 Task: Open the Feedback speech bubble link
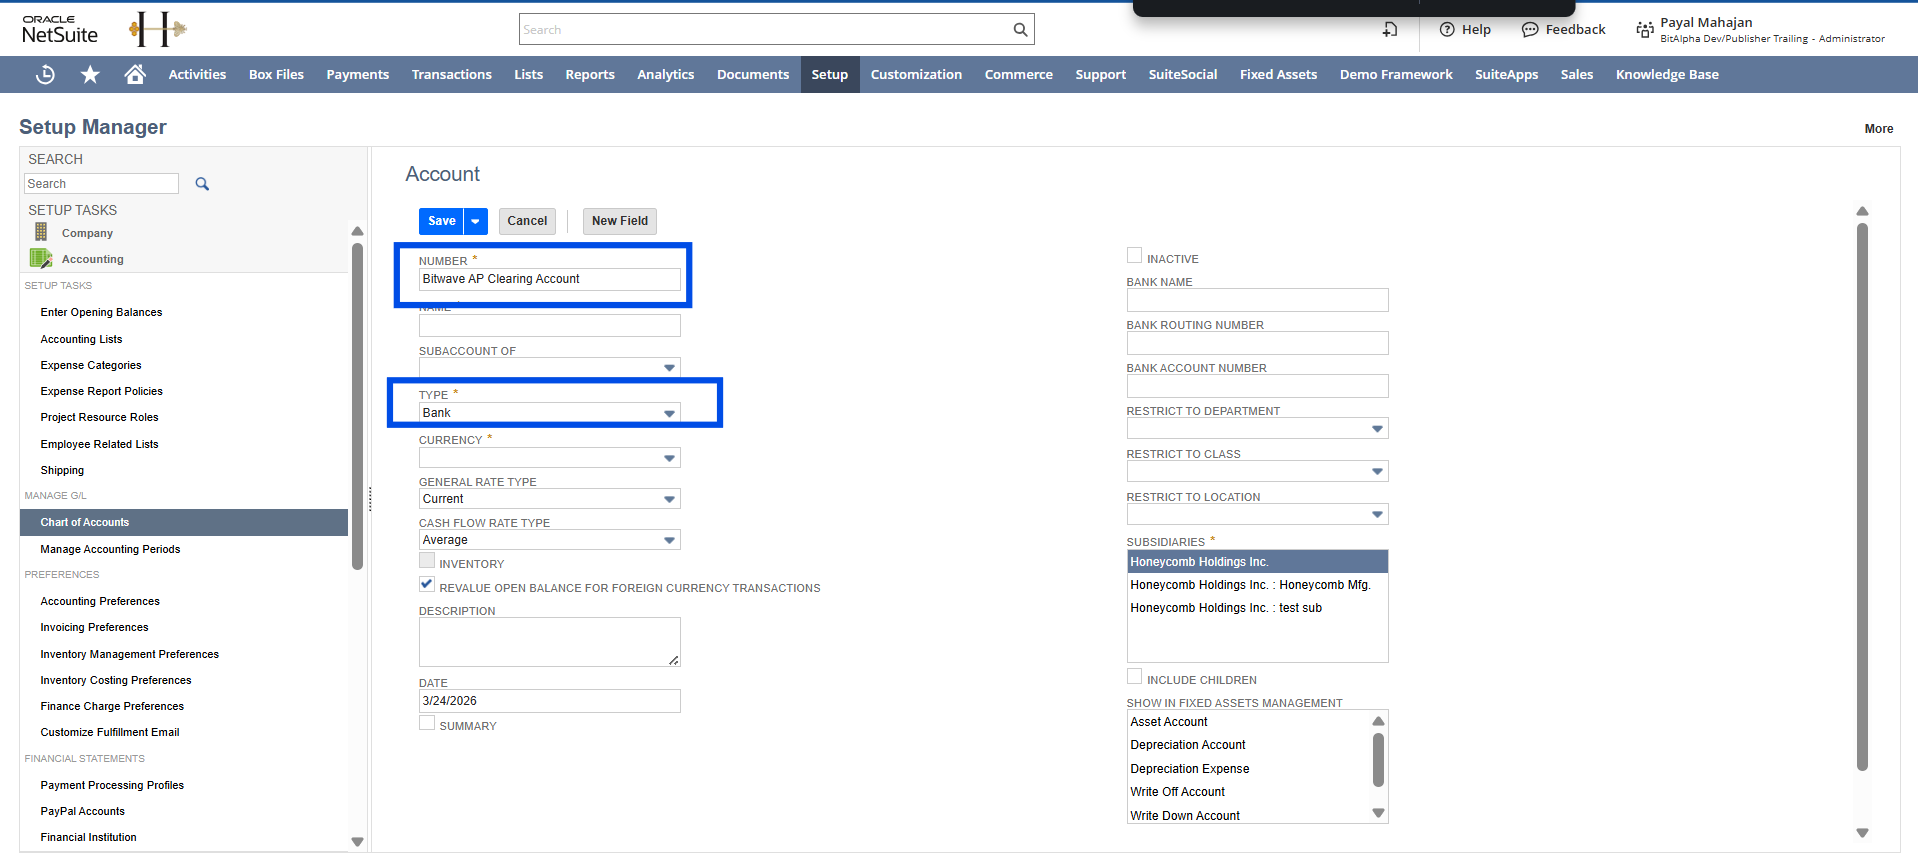coord(1563,29)
